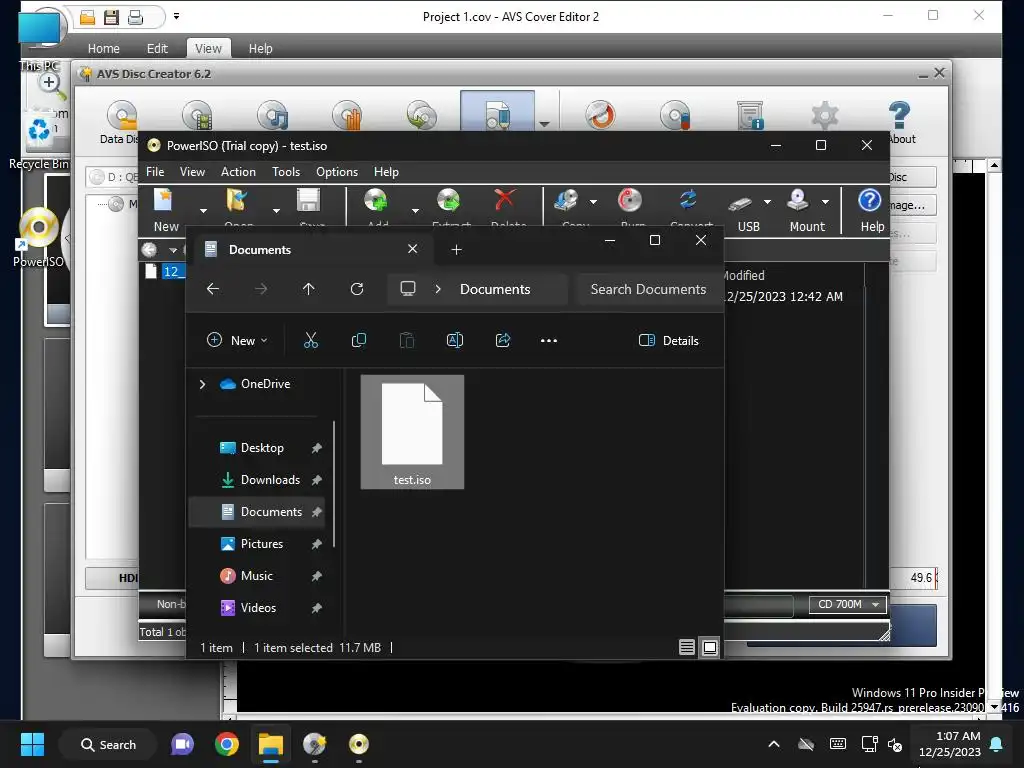Open the PowerISO Action menu
This screenshot has width=1024, height=768.
[238, 172]
